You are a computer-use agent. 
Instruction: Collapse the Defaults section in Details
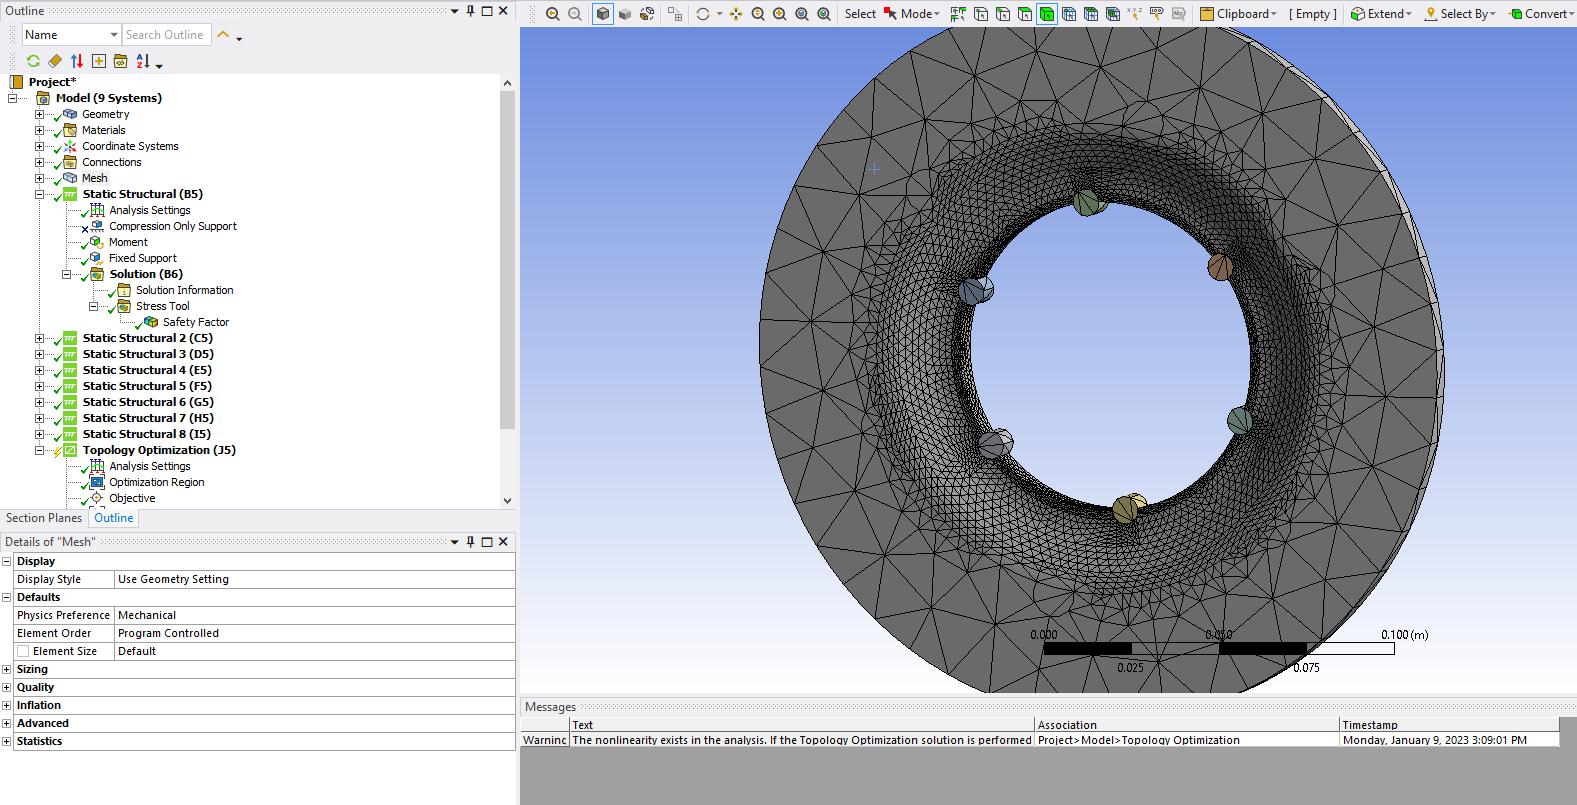[x=6, y=597]
